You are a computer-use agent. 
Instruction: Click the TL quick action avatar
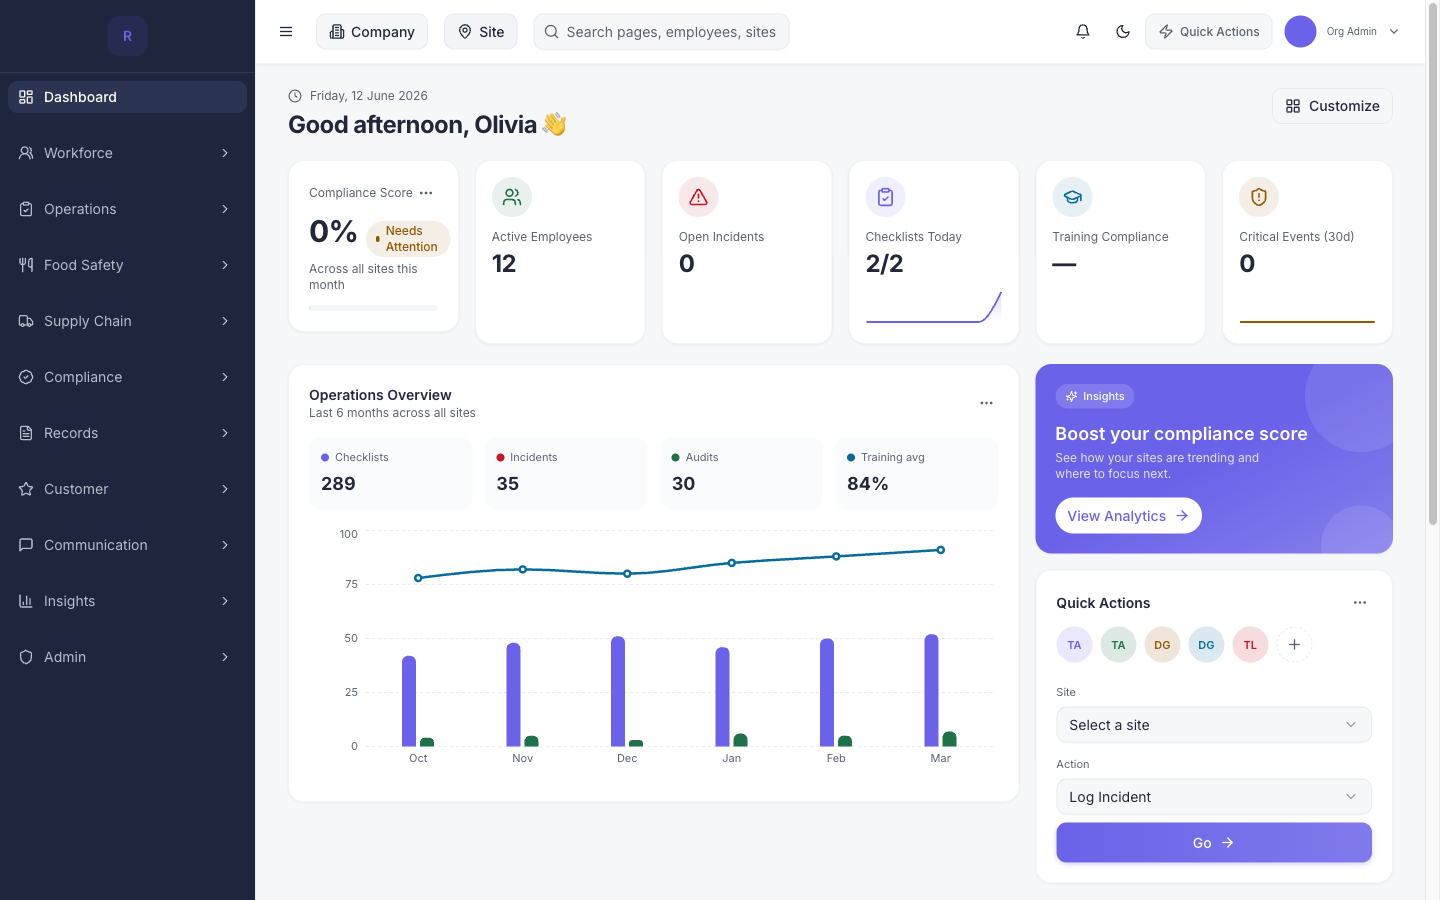[x=1250, y=645]
